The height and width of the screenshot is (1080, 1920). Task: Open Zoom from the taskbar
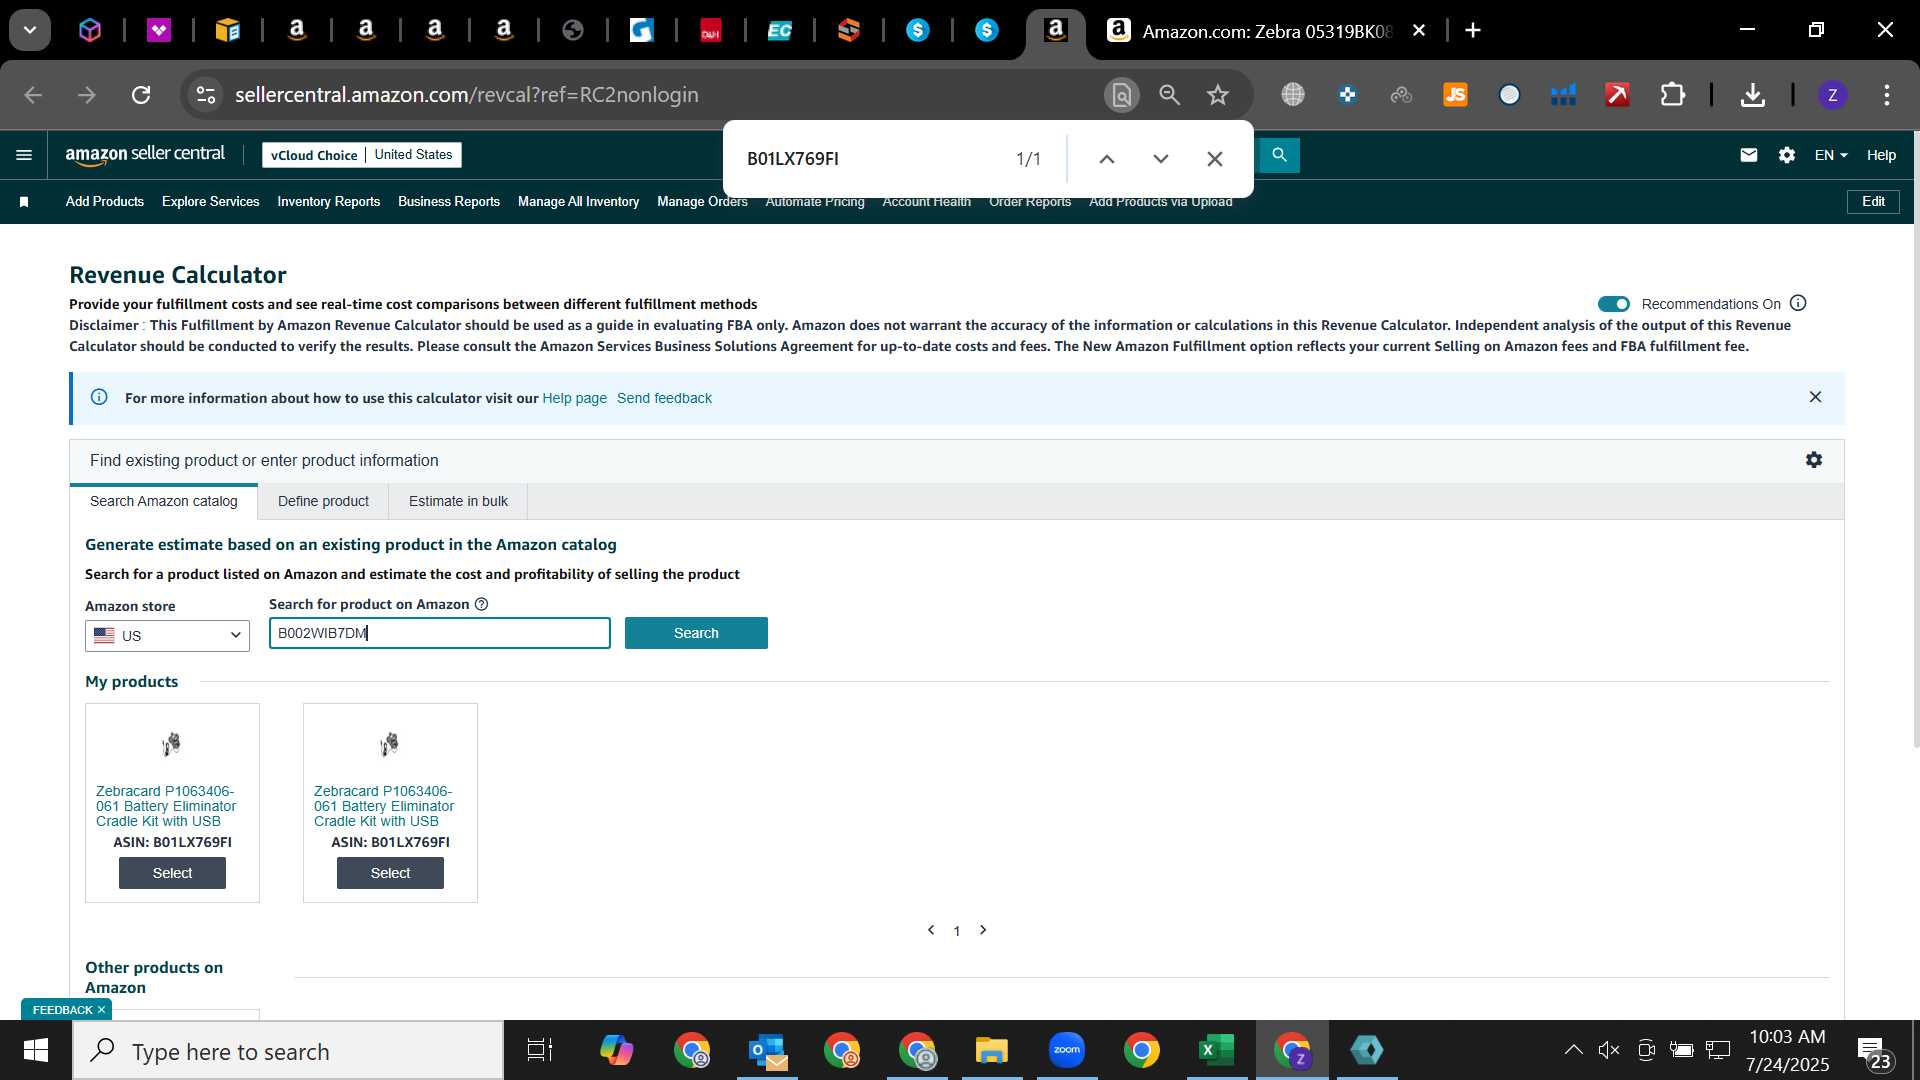(x=1067, y=1051)
